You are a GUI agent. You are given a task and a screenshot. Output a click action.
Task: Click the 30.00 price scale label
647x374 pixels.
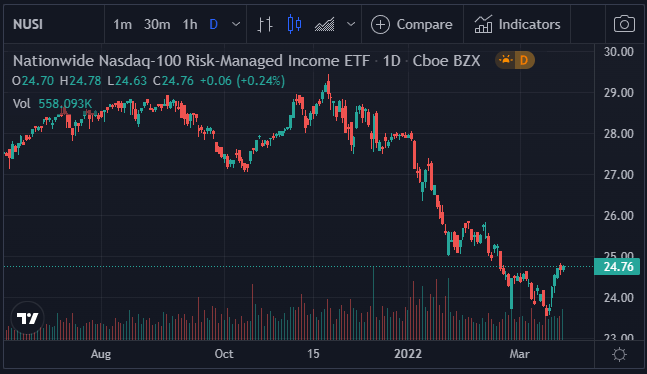(x=619, y=52)
